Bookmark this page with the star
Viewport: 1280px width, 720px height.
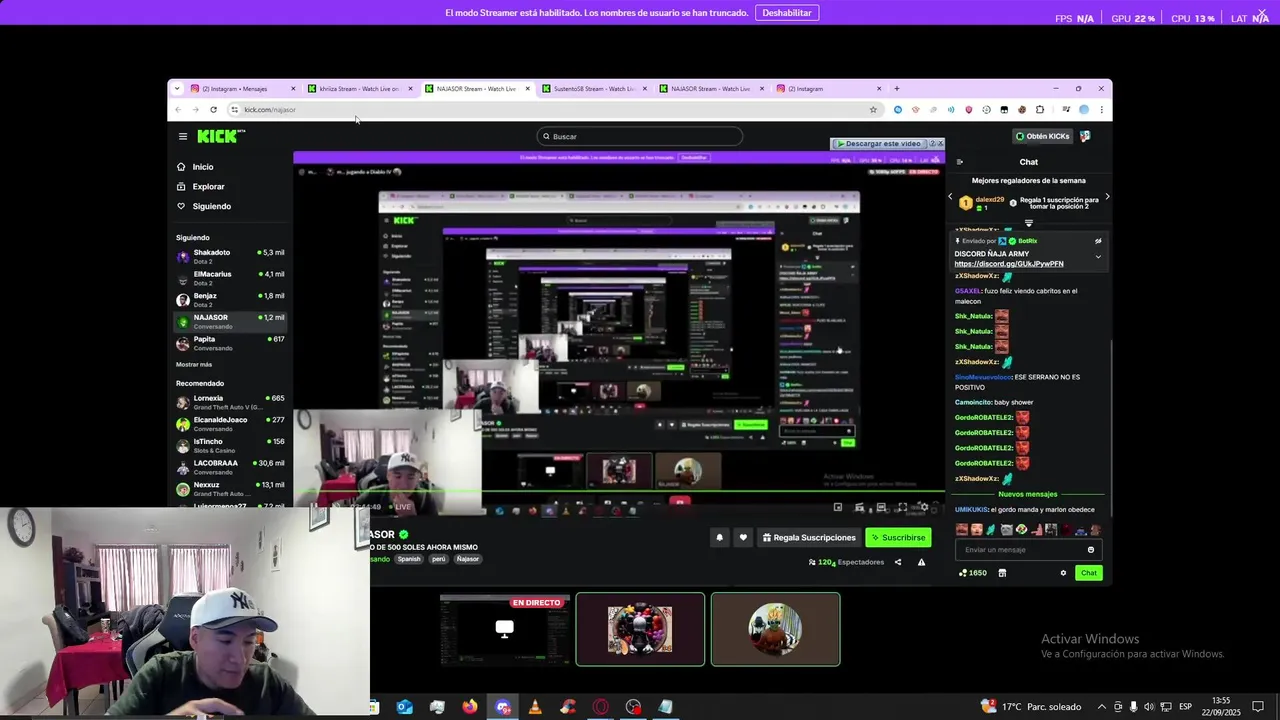tap(873, 110)
